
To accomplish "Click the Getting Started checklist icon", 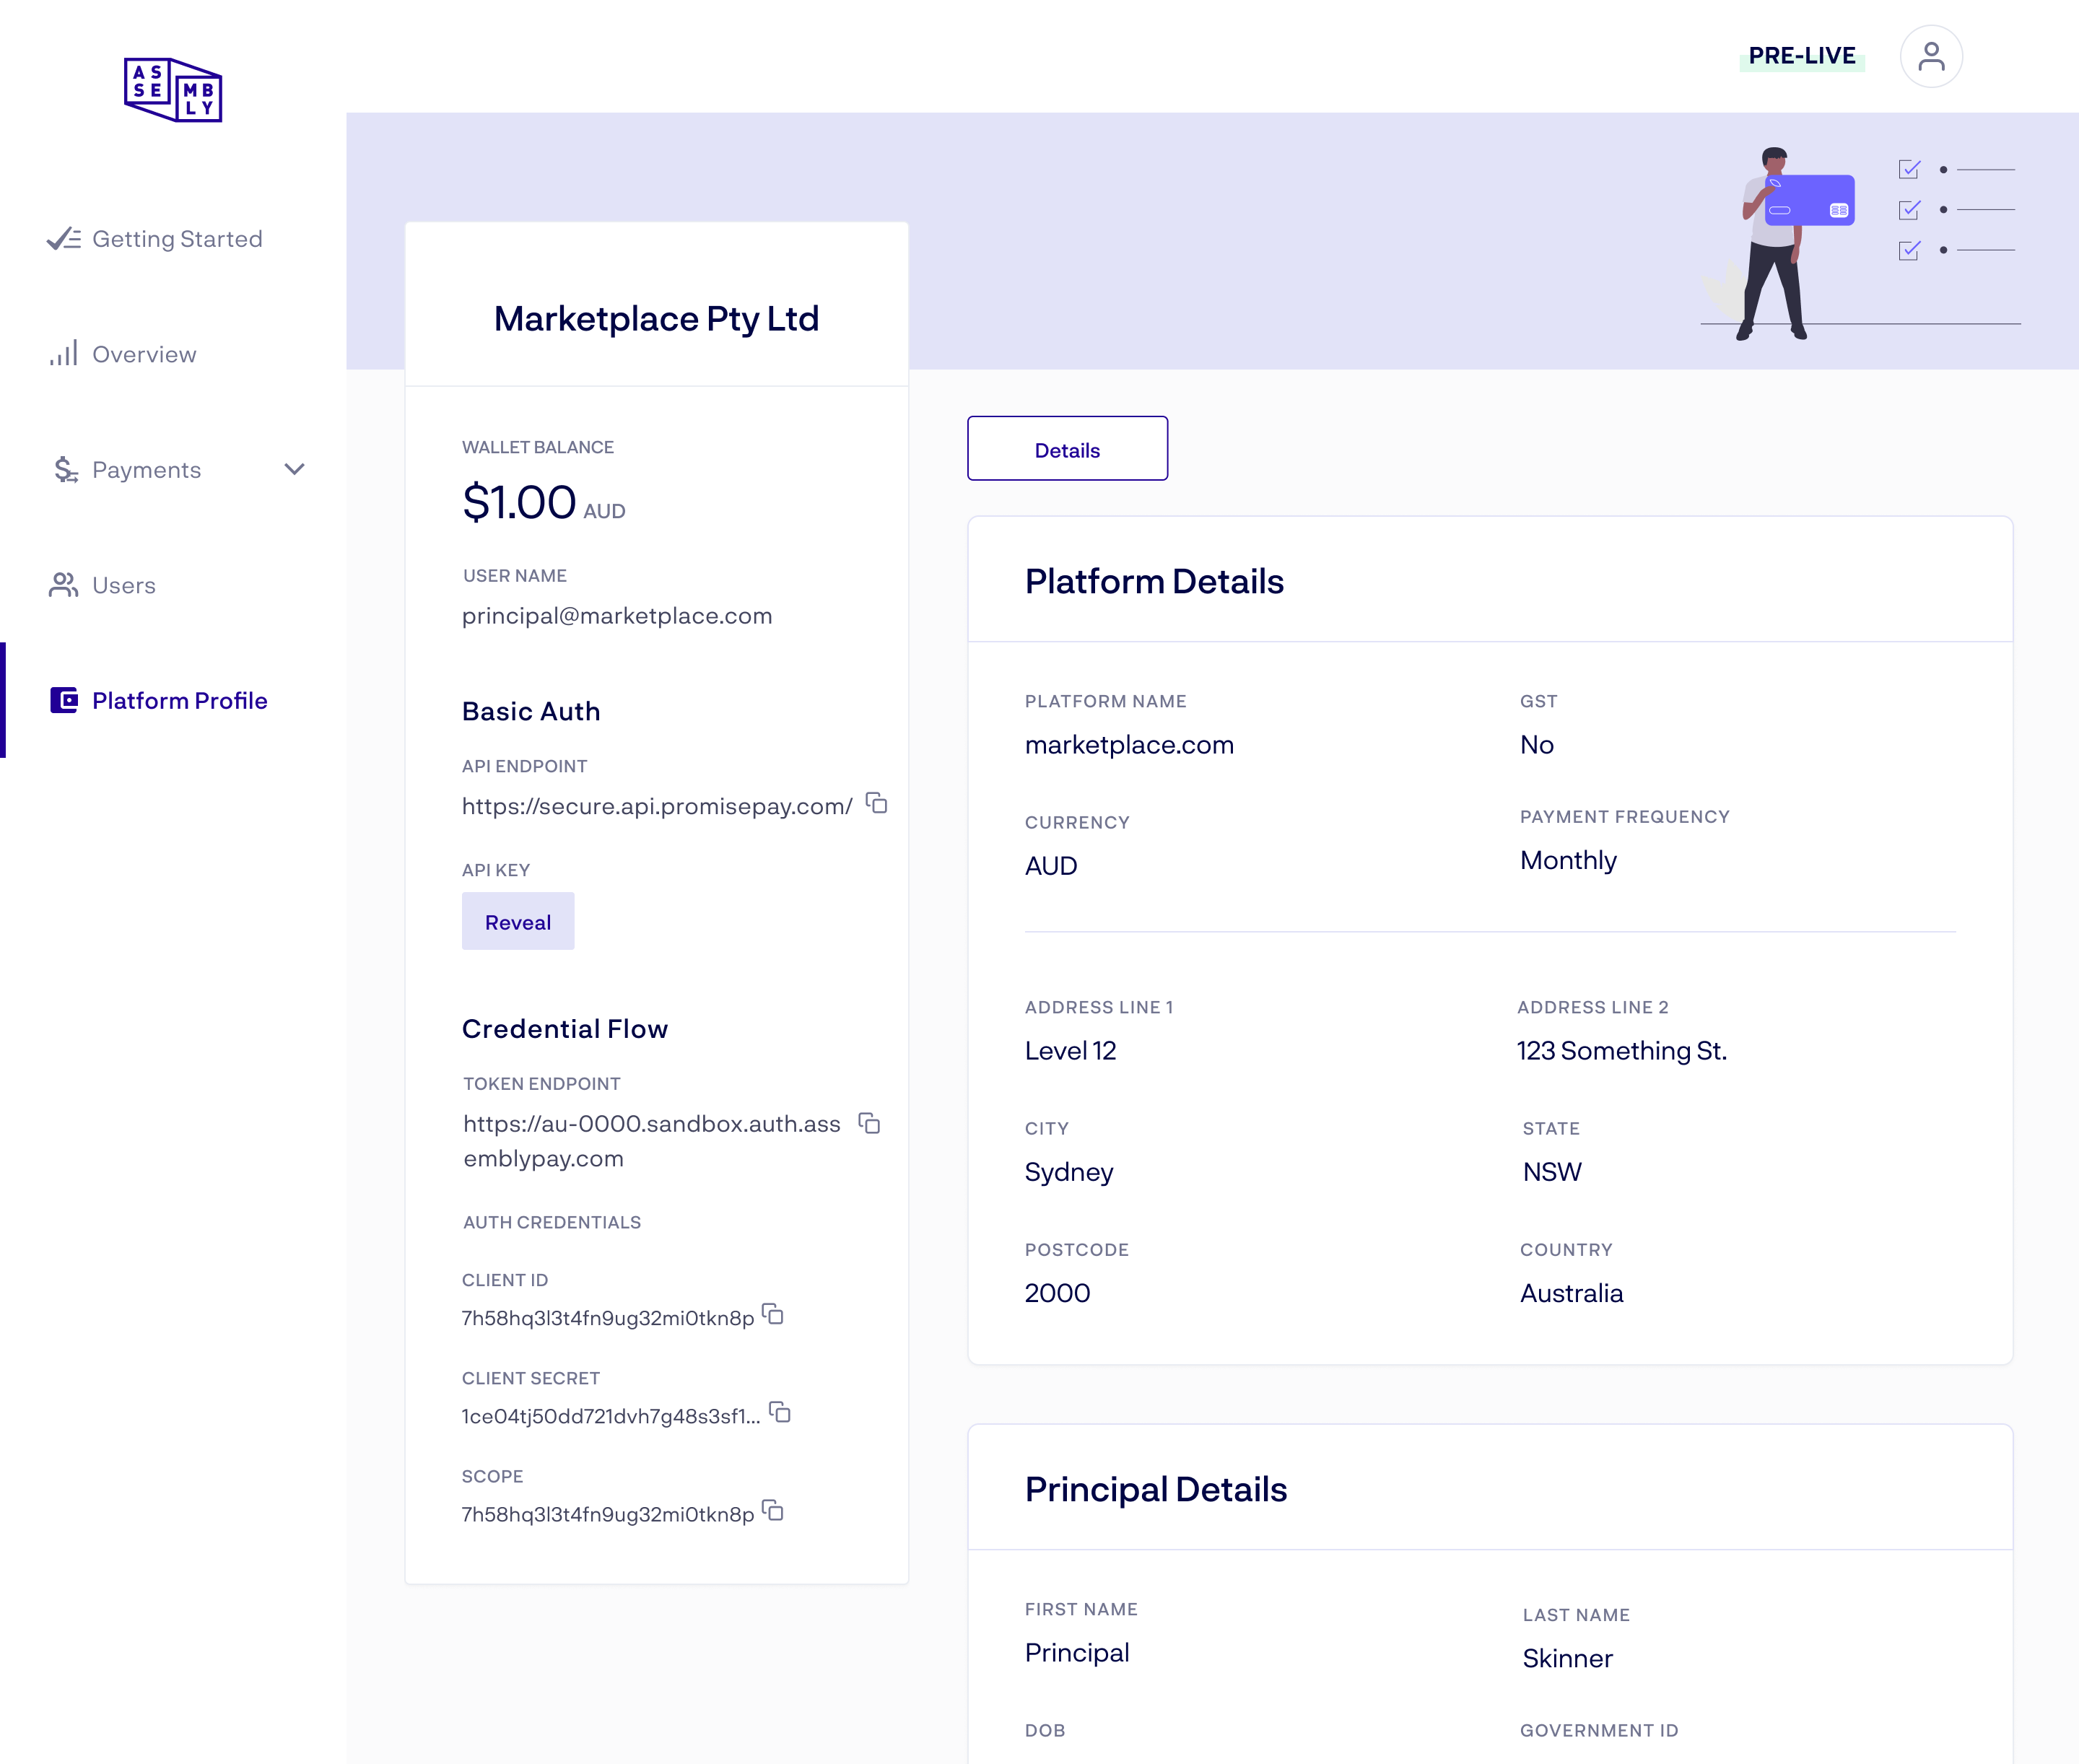I will tap(64, 239).
